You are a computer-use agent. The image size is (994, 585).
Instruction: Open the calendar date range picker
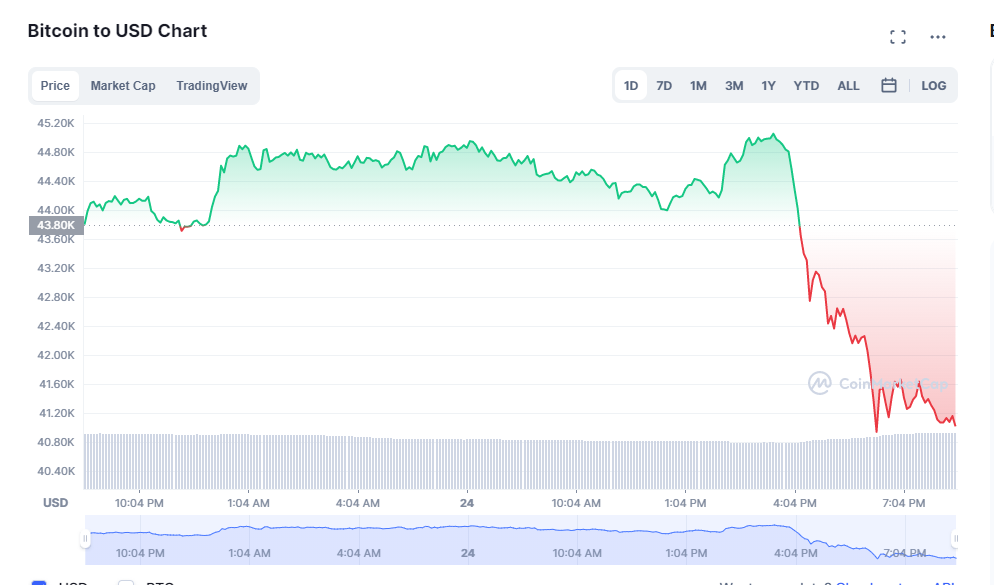pos(888,86)
